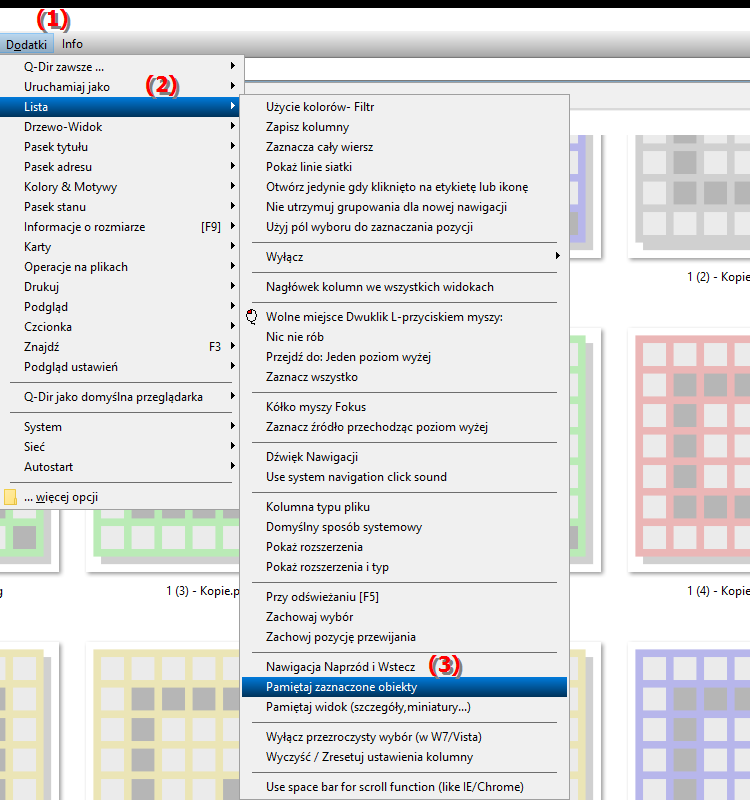The height and width of the screenshot is (800, 750).
Task: Select the 1 (3) - Kopie.p file label
Action: coord(203,591)
